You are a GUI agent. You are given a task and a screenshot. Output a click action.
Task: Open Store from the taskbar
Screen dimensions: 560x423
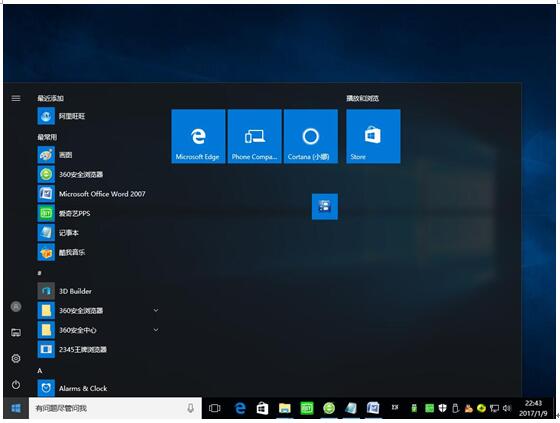coord(262,408)
